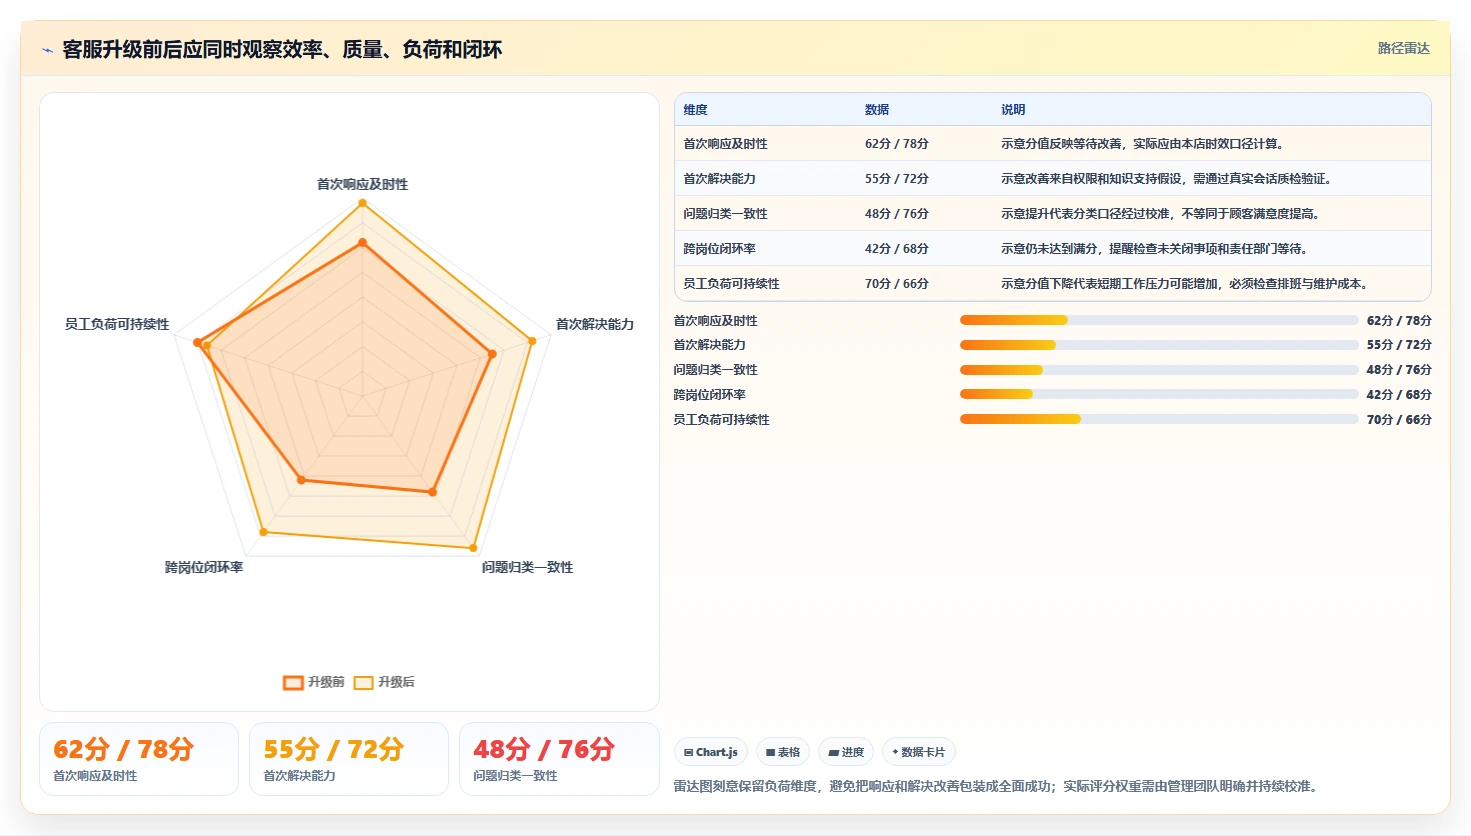Click the 升级前 point on the 首次响应及时性 axis
1471x836 pixels.
pos(362,242)
